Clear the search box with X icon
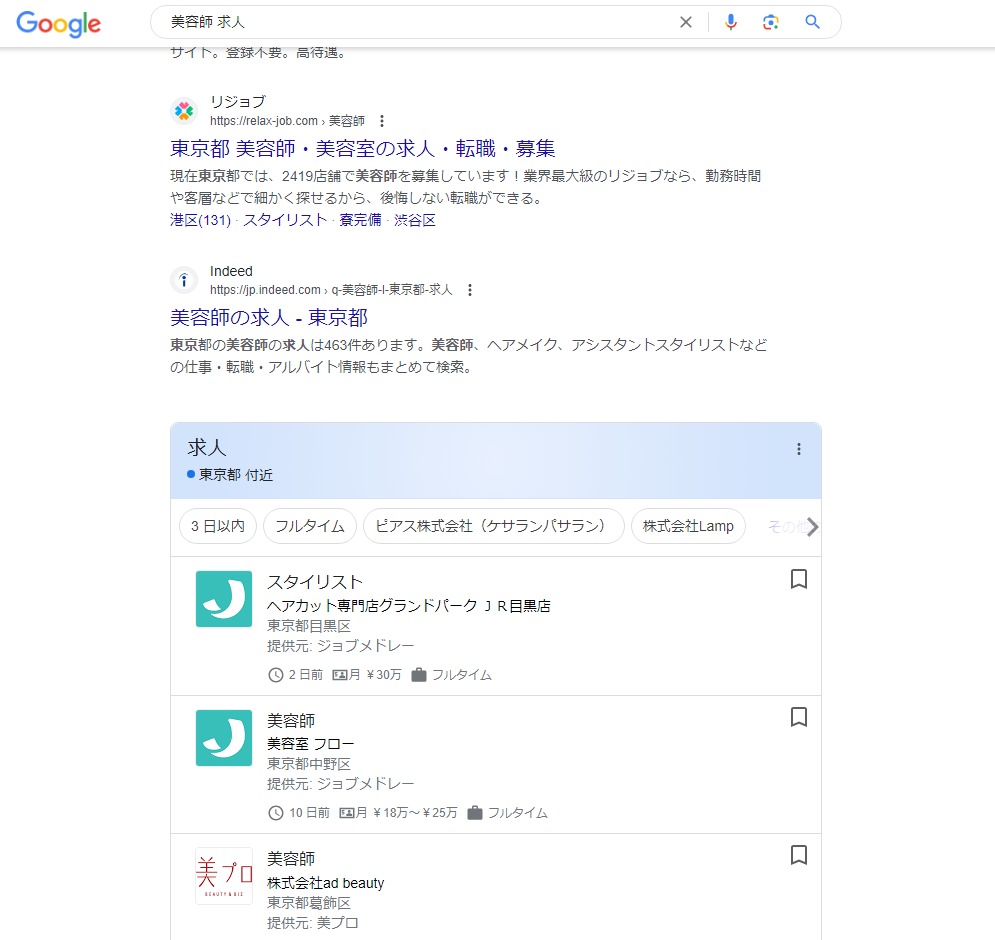The image size is (995, 940). 686,22
